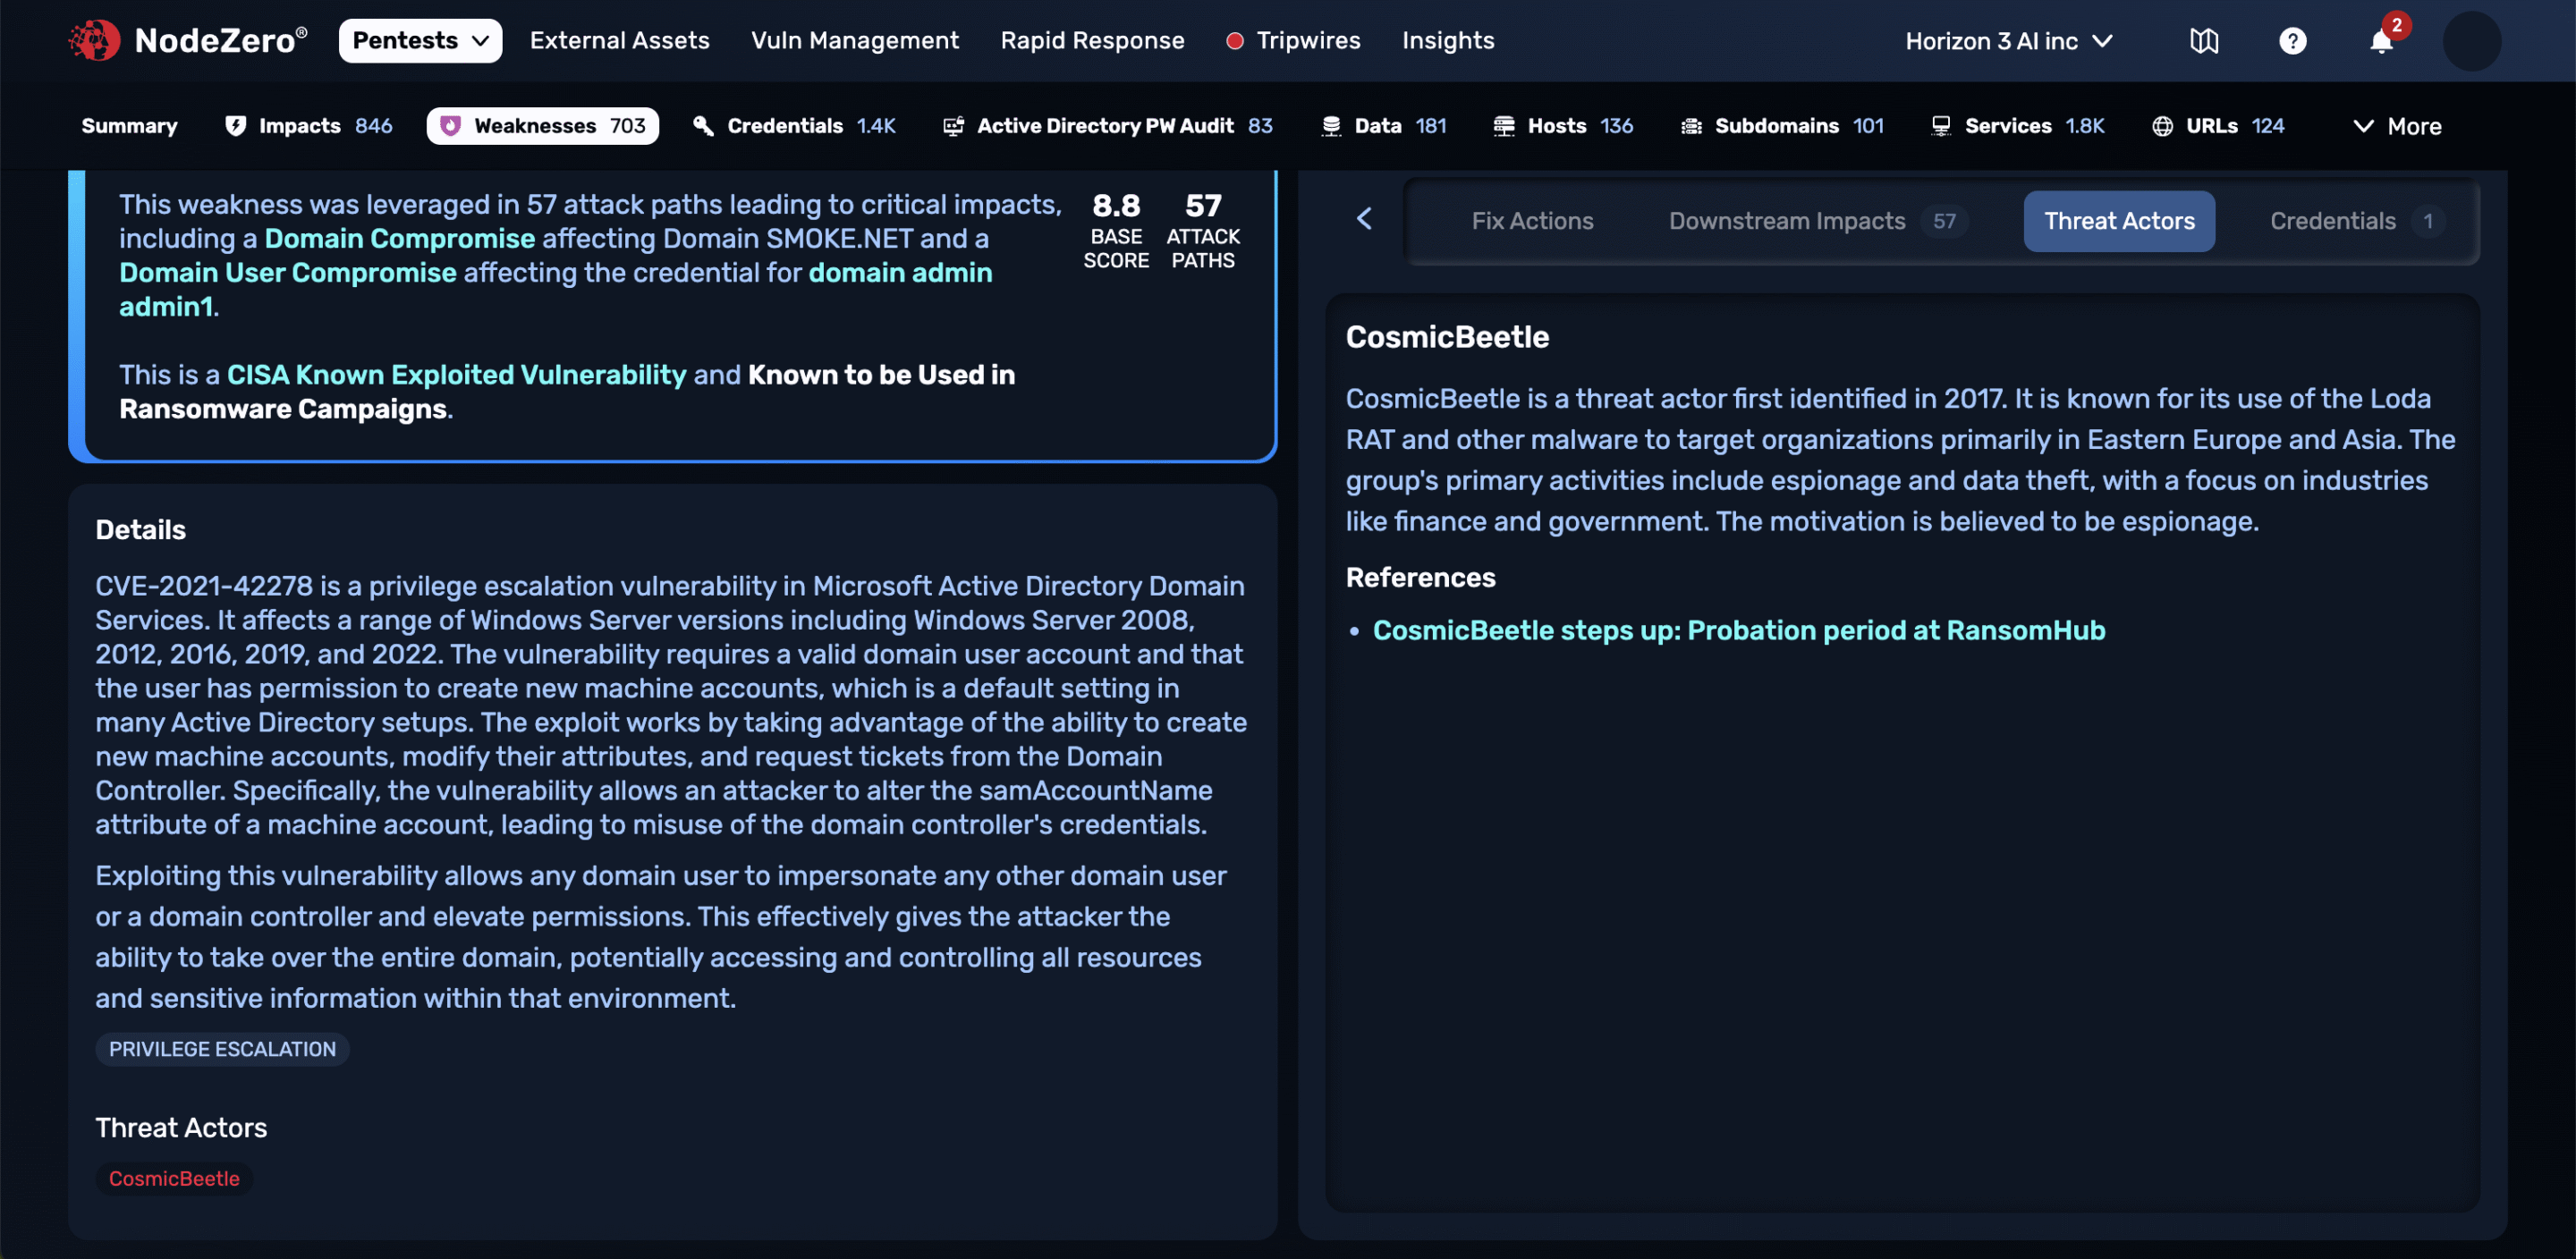Screen dimensions: 2576x1259
Task: Click the Active Directory PW Audit icon
Action: [x=953, y=126]
